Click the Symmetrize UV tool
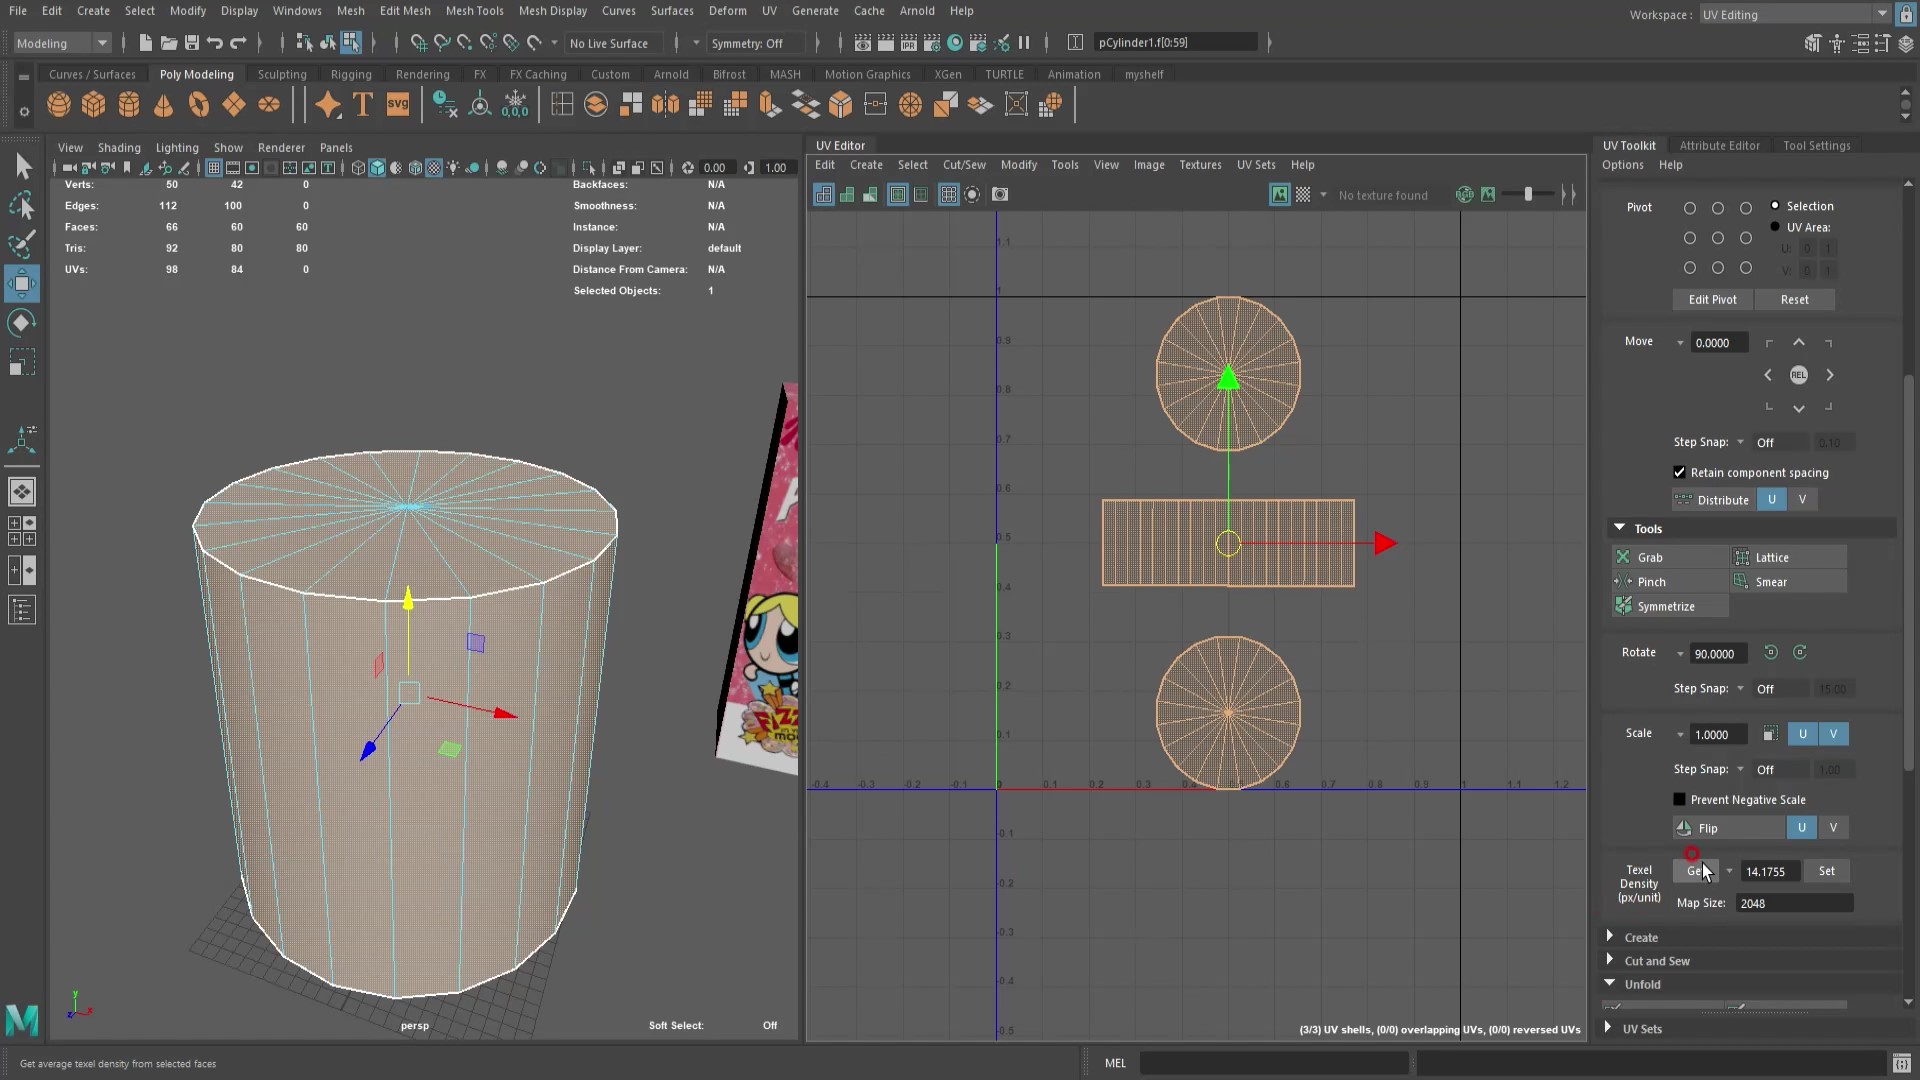This screenshot has height=1080, width=1920. click(1669, 606)
